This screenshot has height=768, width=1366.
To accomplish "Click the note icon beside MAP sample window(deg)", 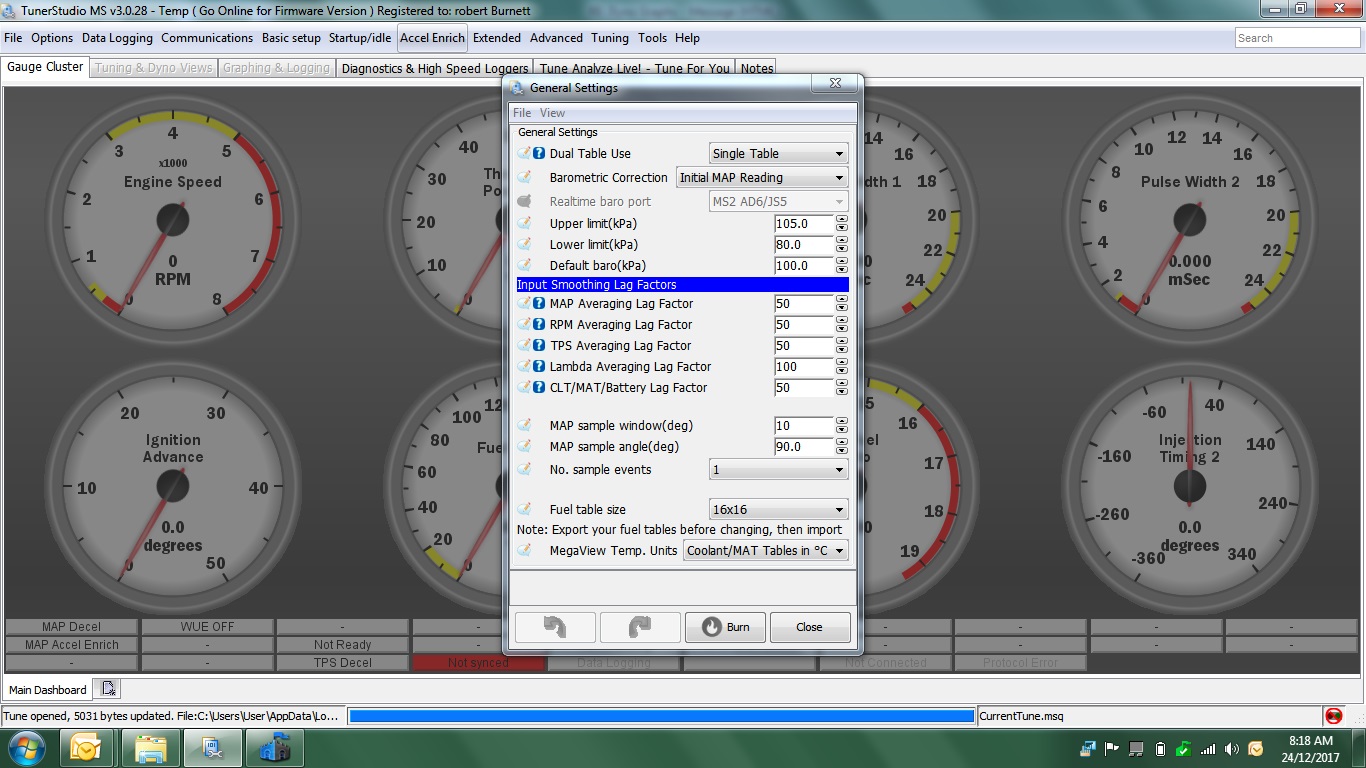I will (x=524, y=425).
